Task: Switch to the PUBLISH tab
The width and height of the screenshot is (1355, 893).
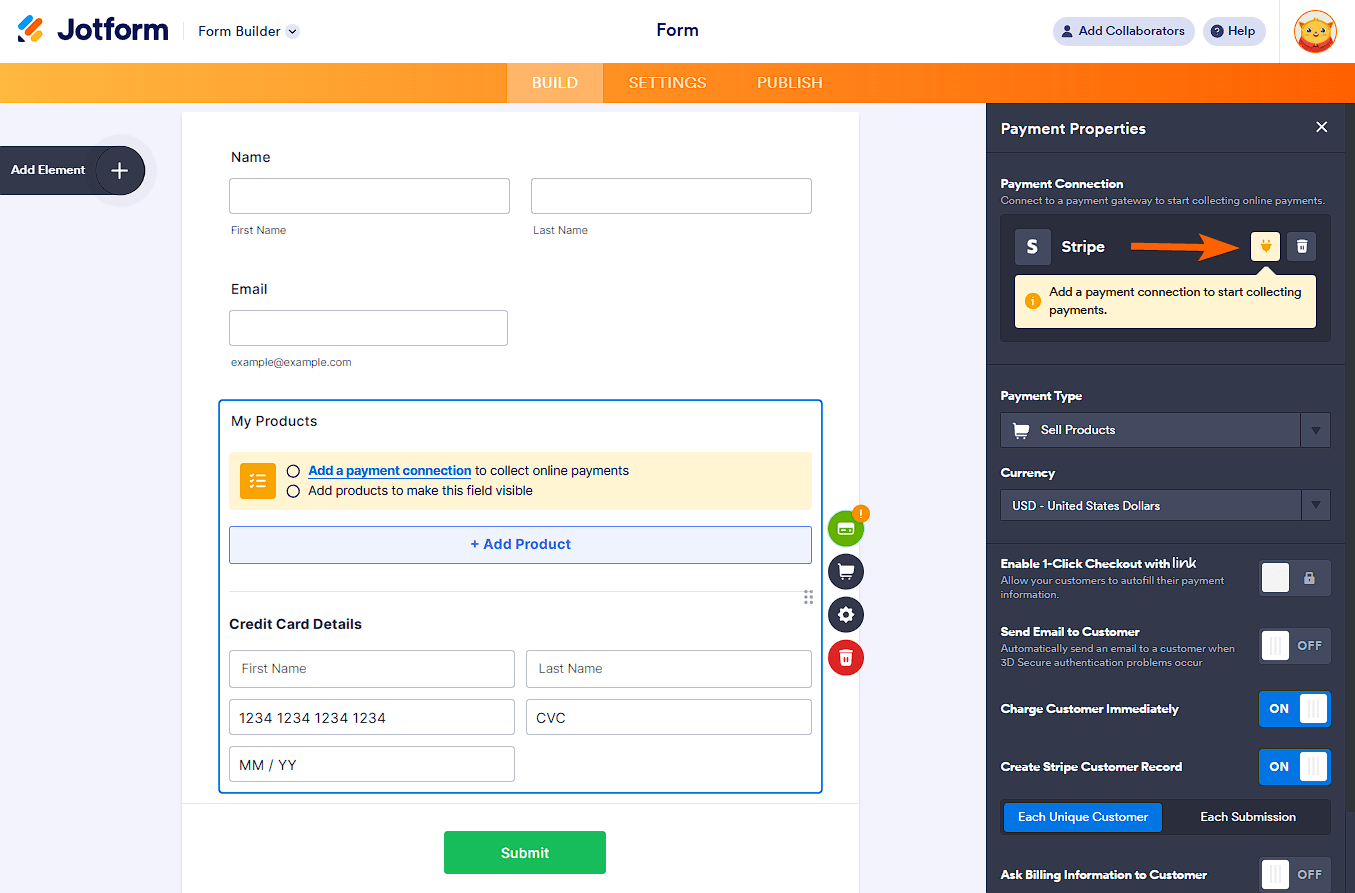Action: [790, 83]
